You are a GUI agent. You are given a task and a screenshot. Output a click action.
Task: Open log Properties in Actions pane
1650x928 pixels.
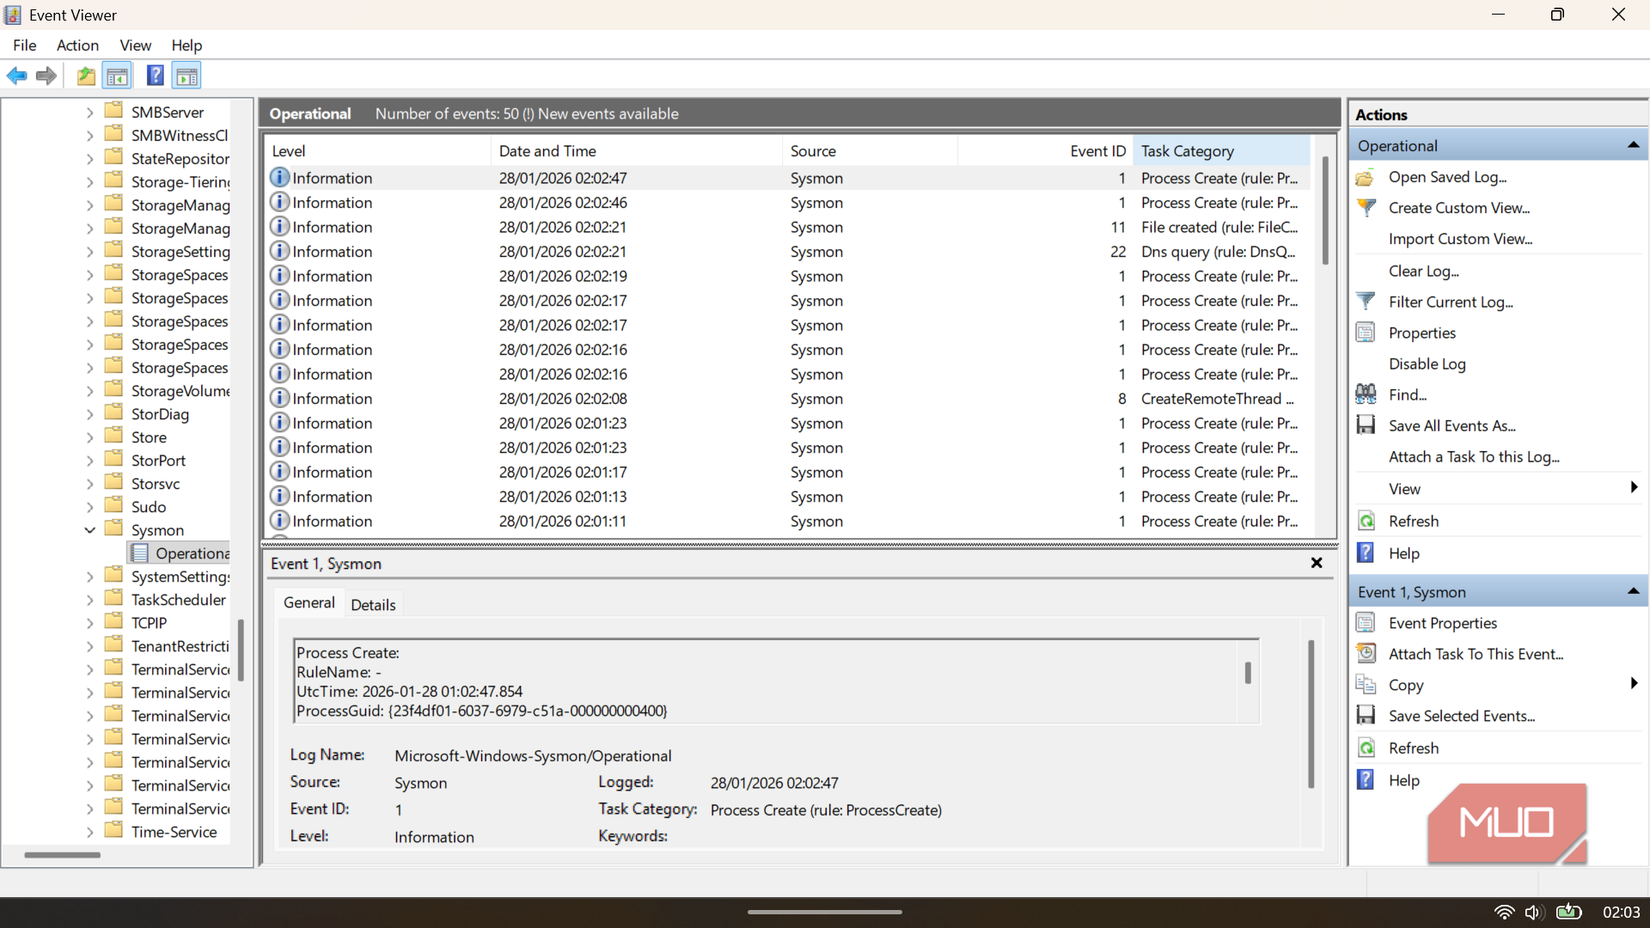point(1421,333)
